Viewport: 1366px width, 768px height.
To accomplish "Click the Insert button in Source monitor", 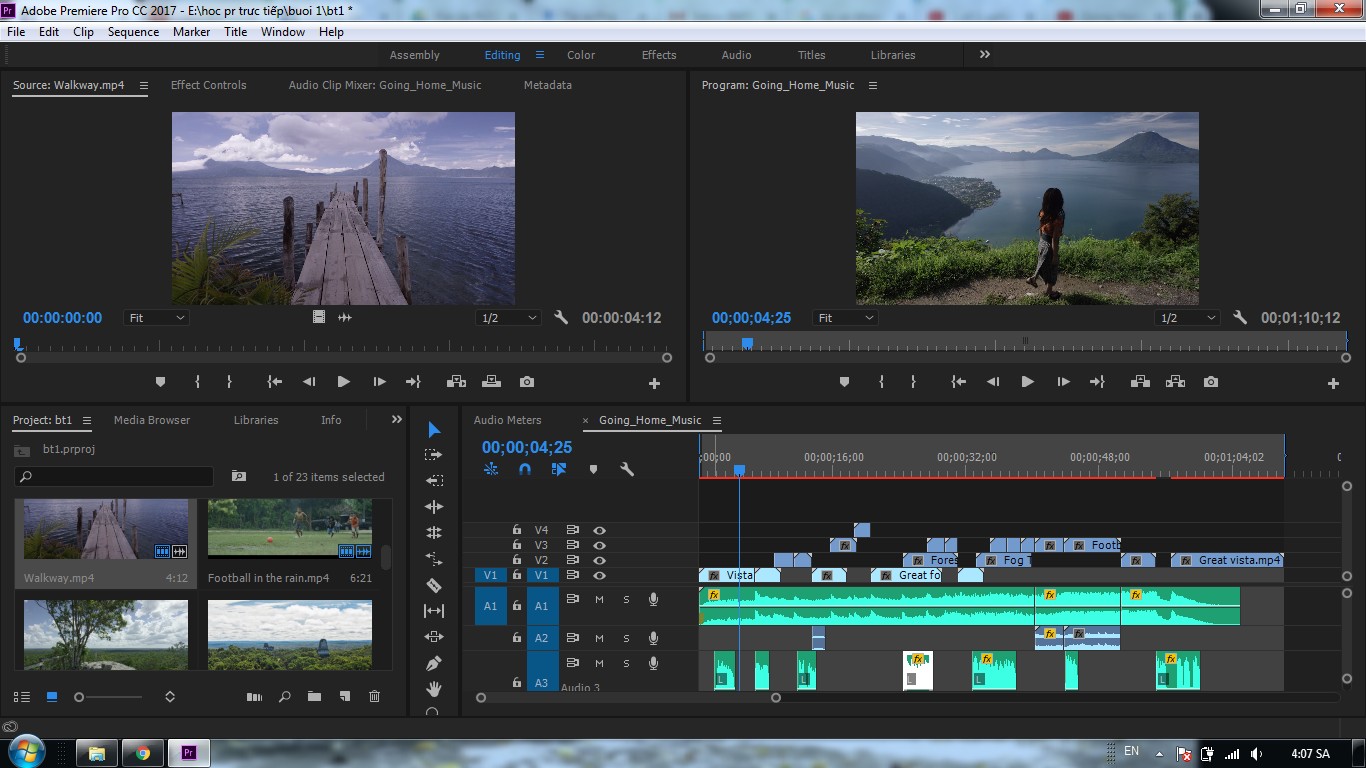I will click(x=456, y=382).
